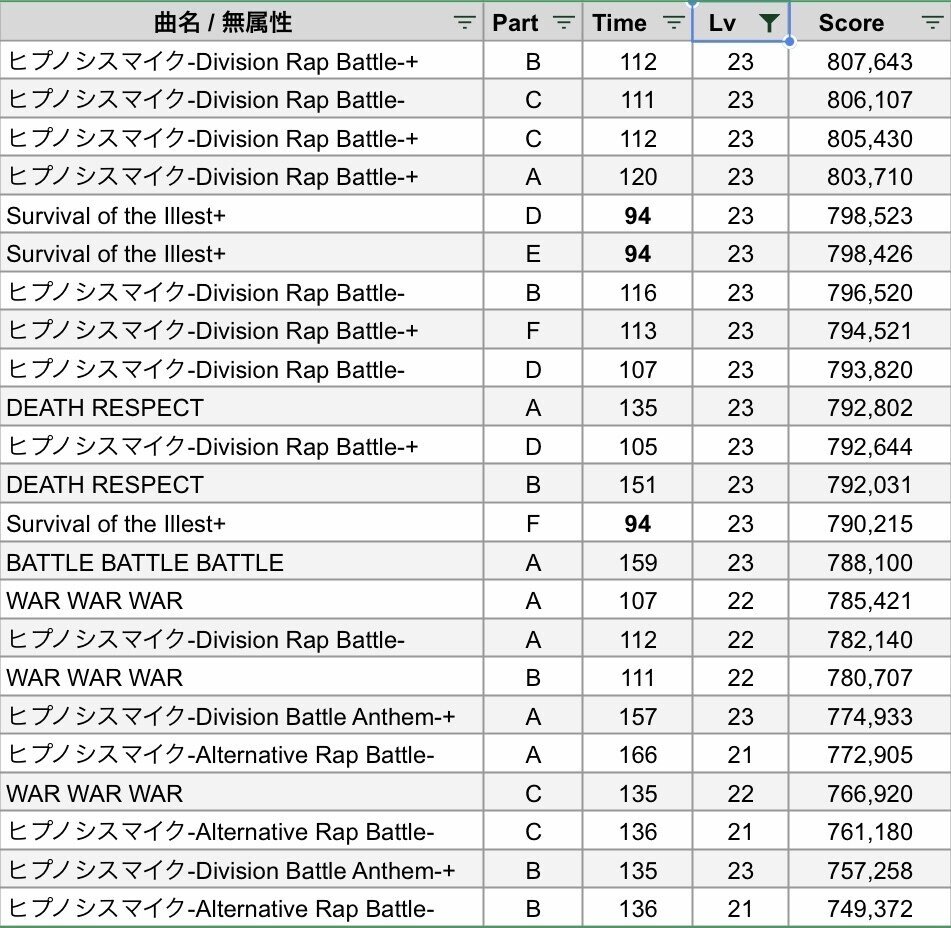The width and height of the screenshot is (951, 928).
Task: Click the active green Lv filter funnel
Action: click(x=768, y=23)
